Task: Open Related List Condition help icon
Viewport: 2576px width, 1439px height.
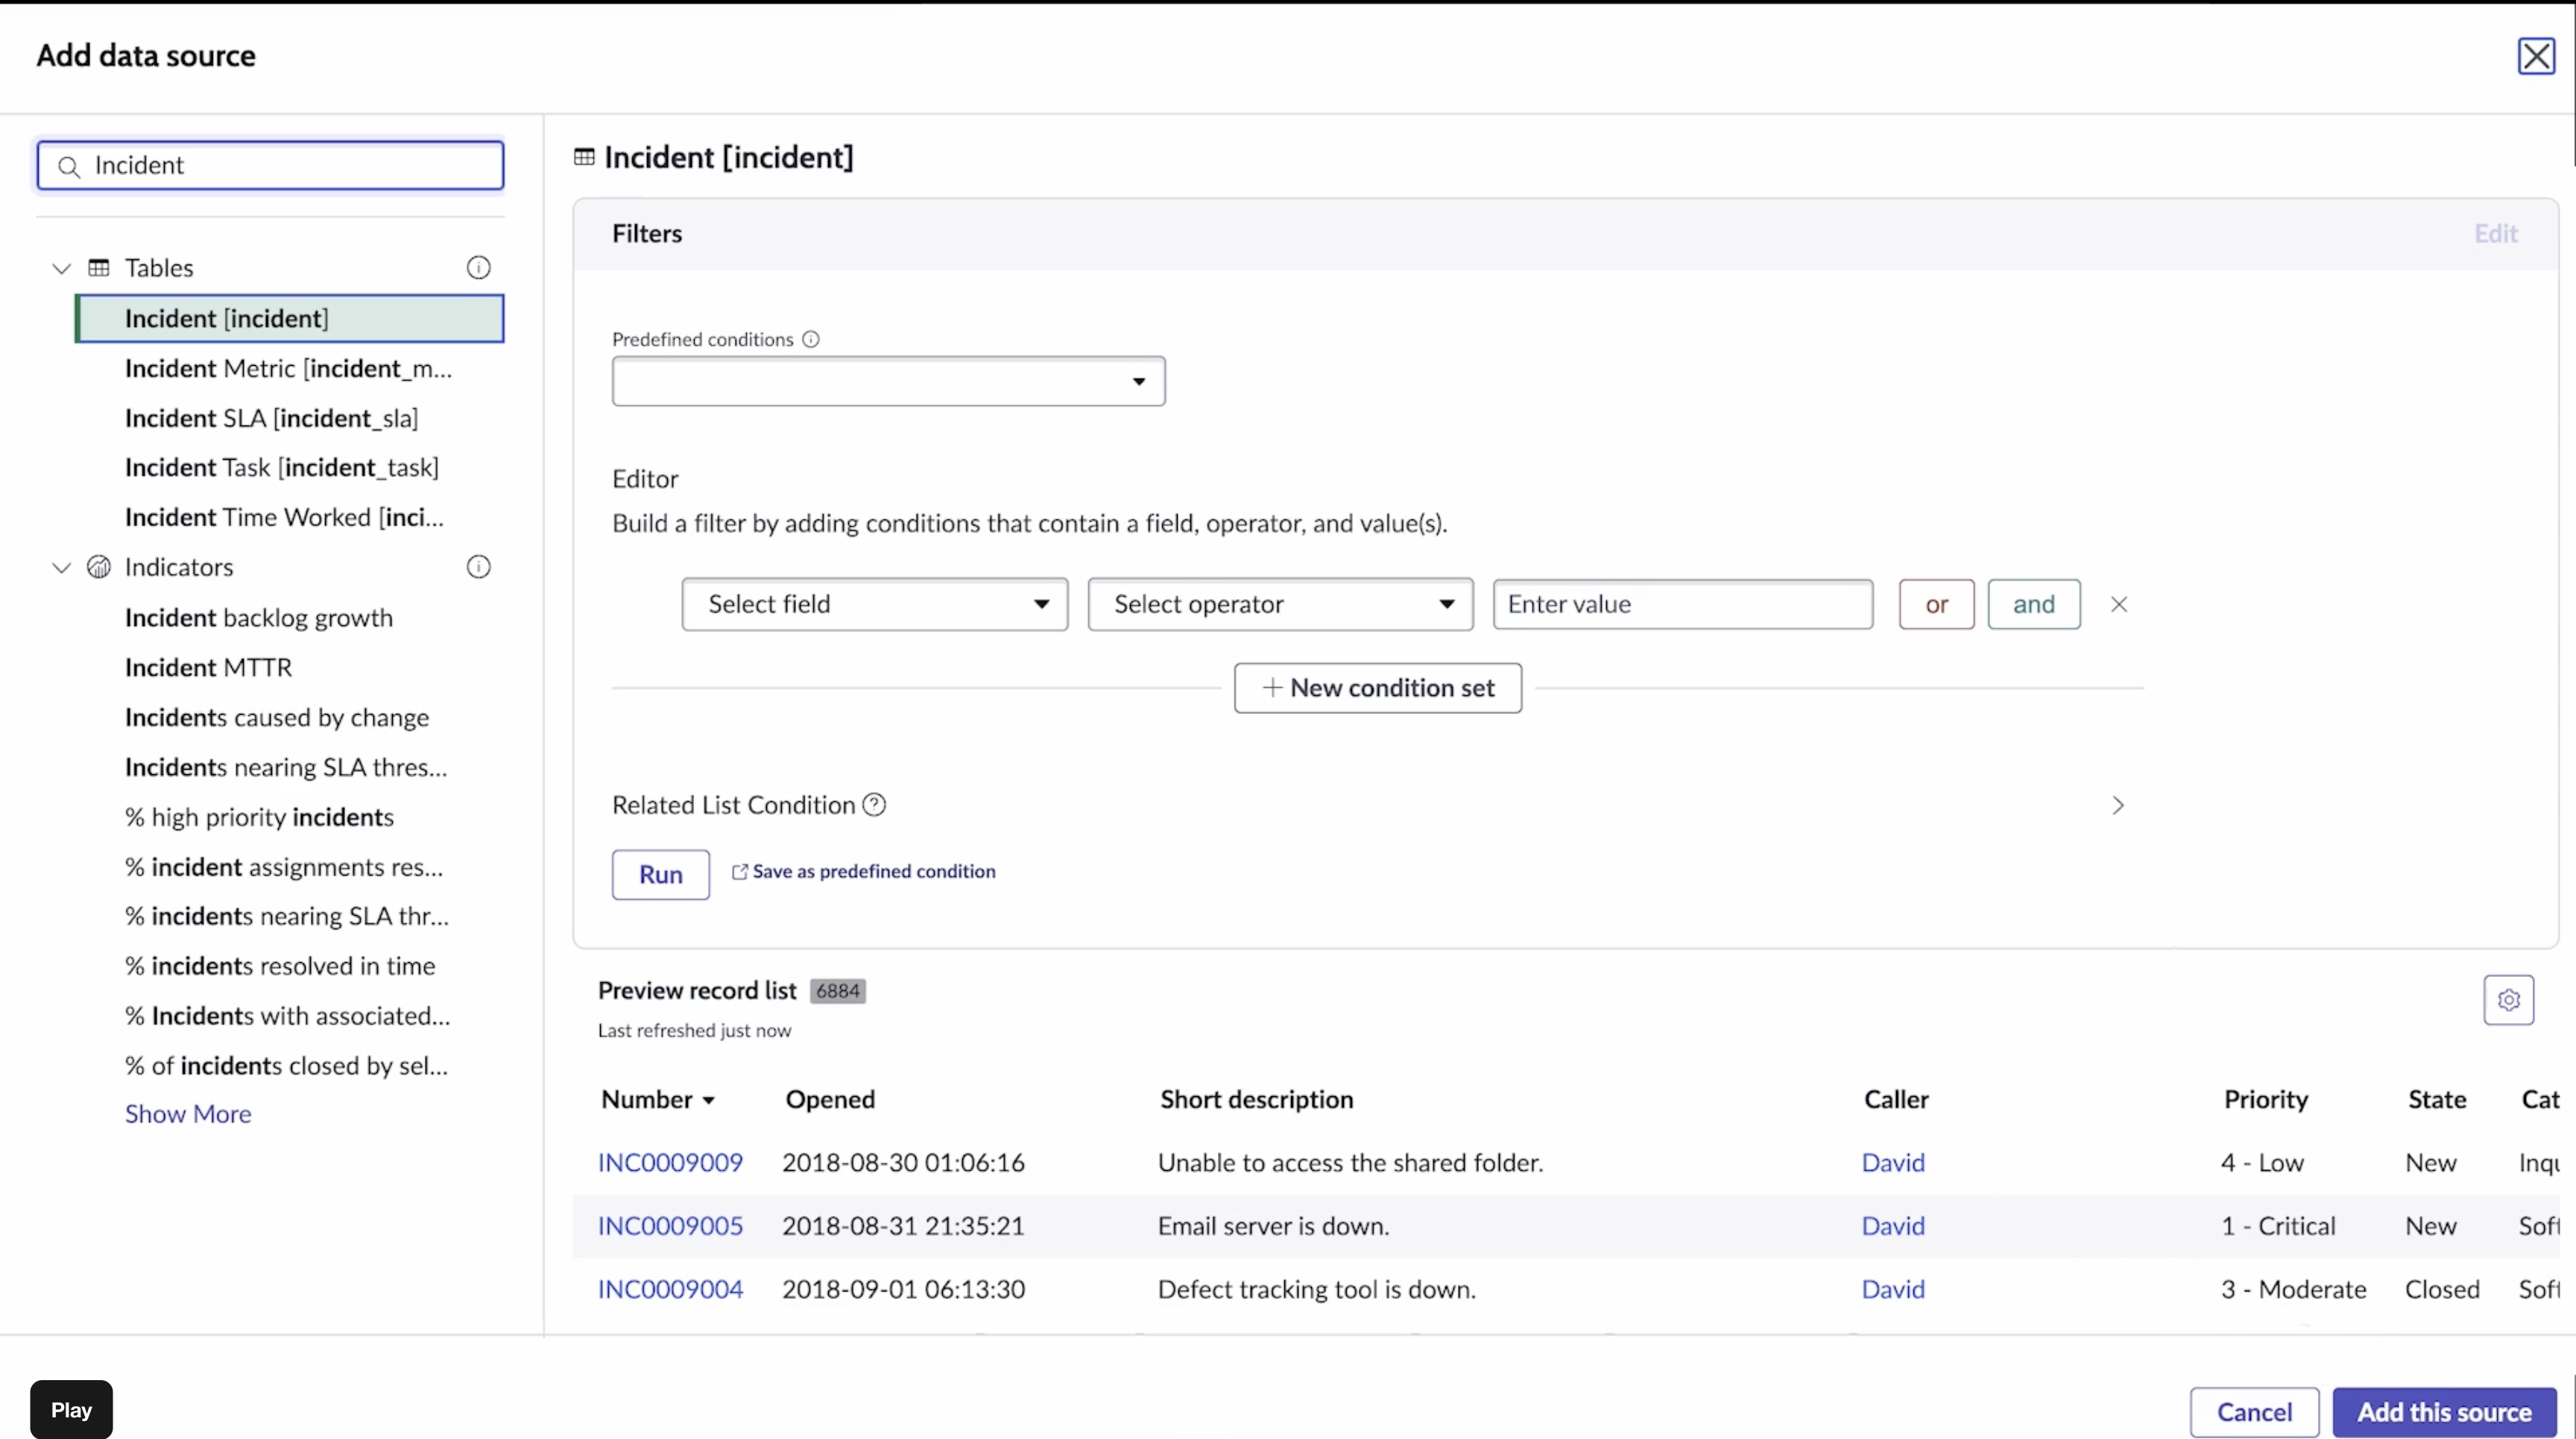Action: click(874, 805)
